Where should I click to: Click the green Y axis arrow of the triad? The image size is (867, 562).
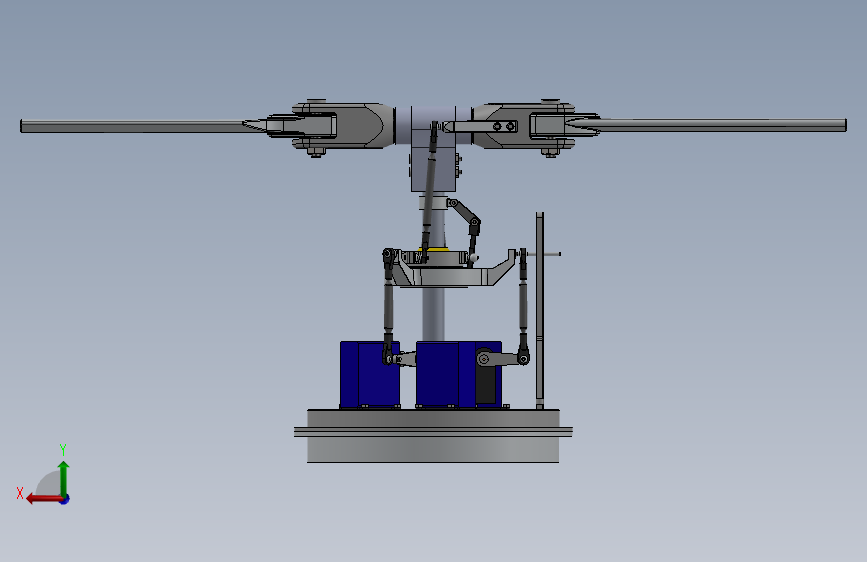[64, 478]
